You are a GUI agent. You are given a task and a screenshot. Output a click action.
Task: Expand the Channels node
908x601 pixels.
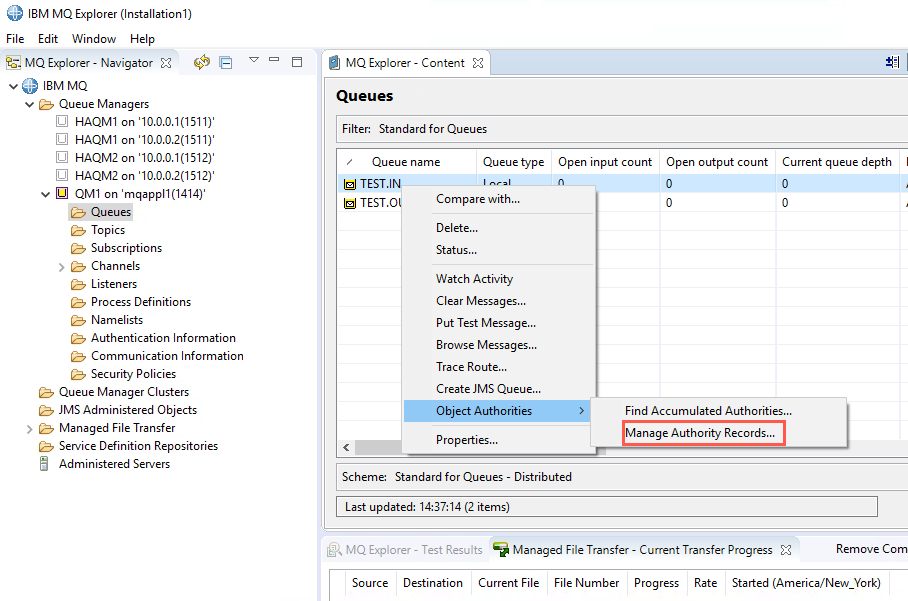pos(61,267)
